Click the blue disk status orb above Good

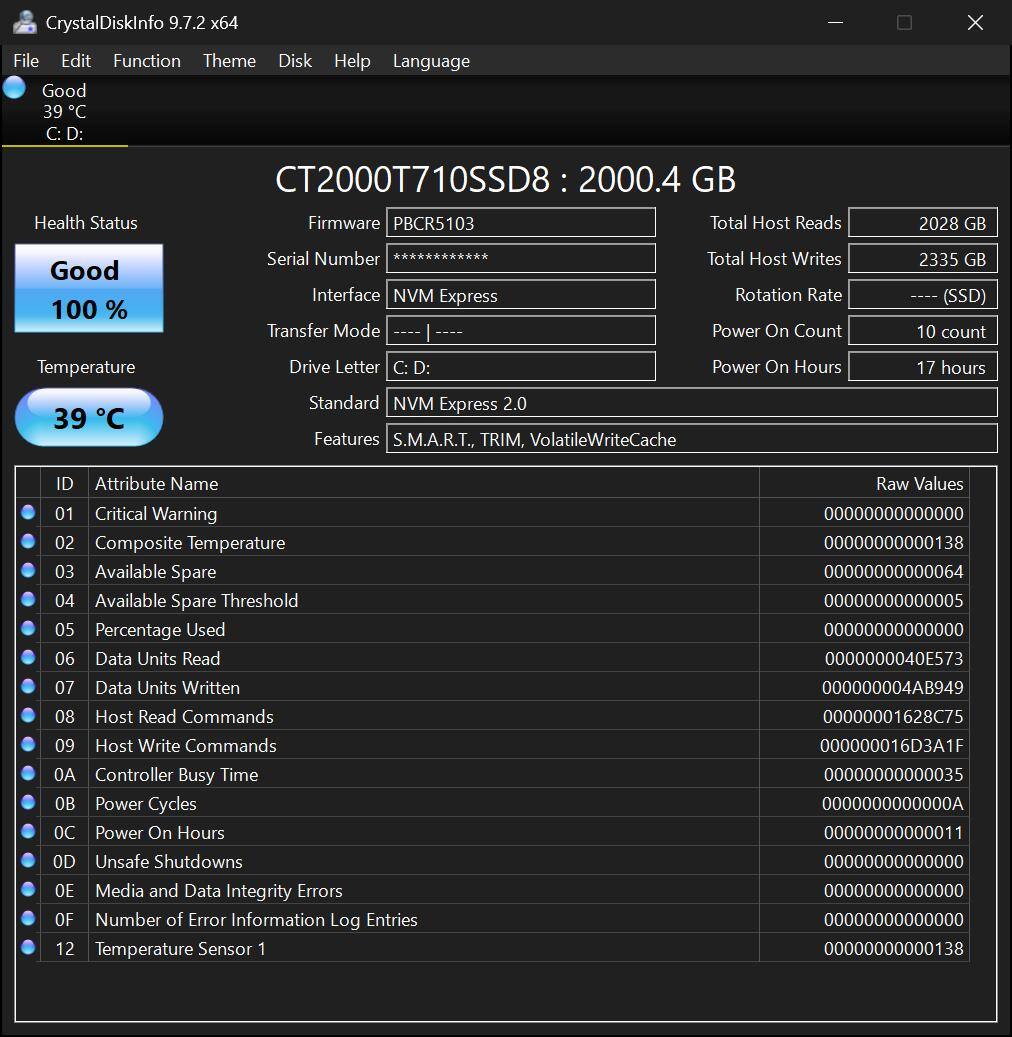pyautogui.click(x=14, y=88)
